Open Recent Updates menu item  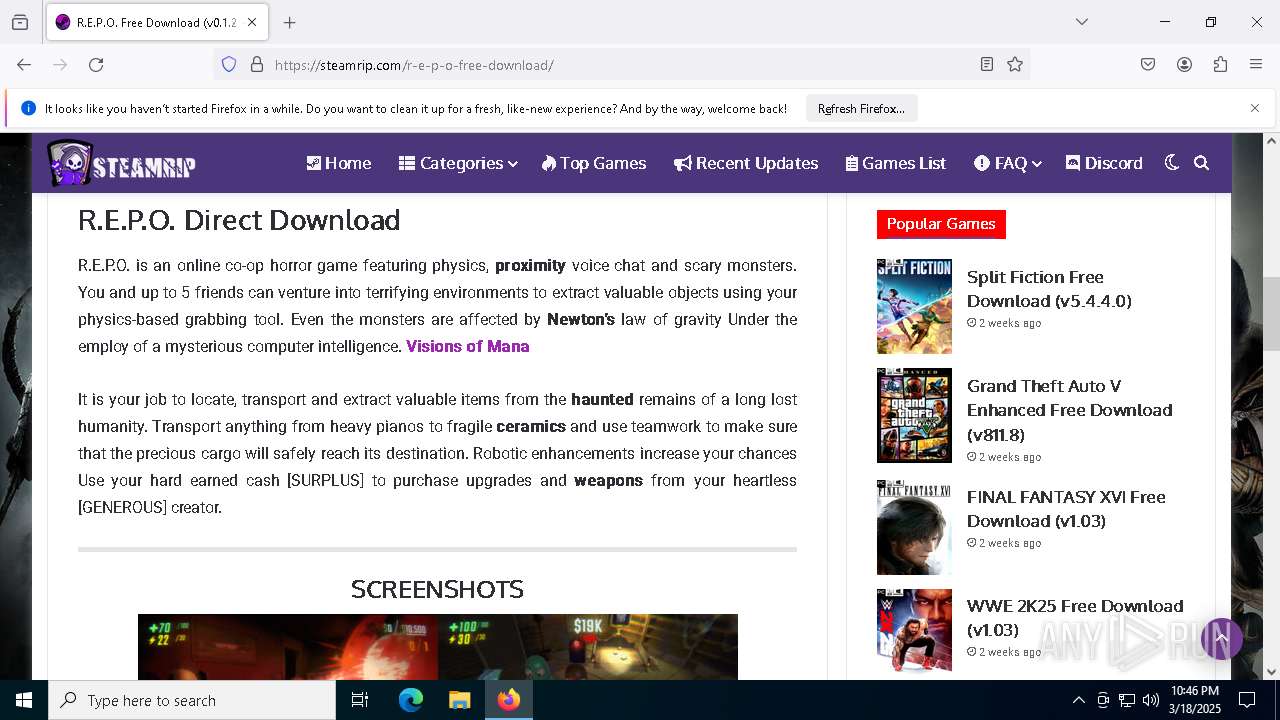pyautogui.click(x=746, y=163)
